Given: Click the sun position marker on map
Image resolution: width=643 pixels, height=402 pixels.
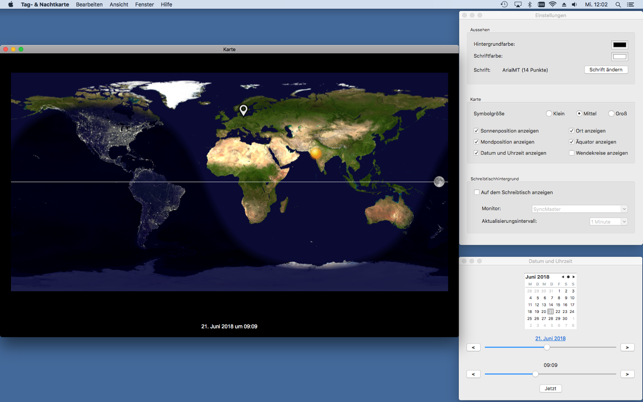Looking at the screenshot, I should (315, 153).
